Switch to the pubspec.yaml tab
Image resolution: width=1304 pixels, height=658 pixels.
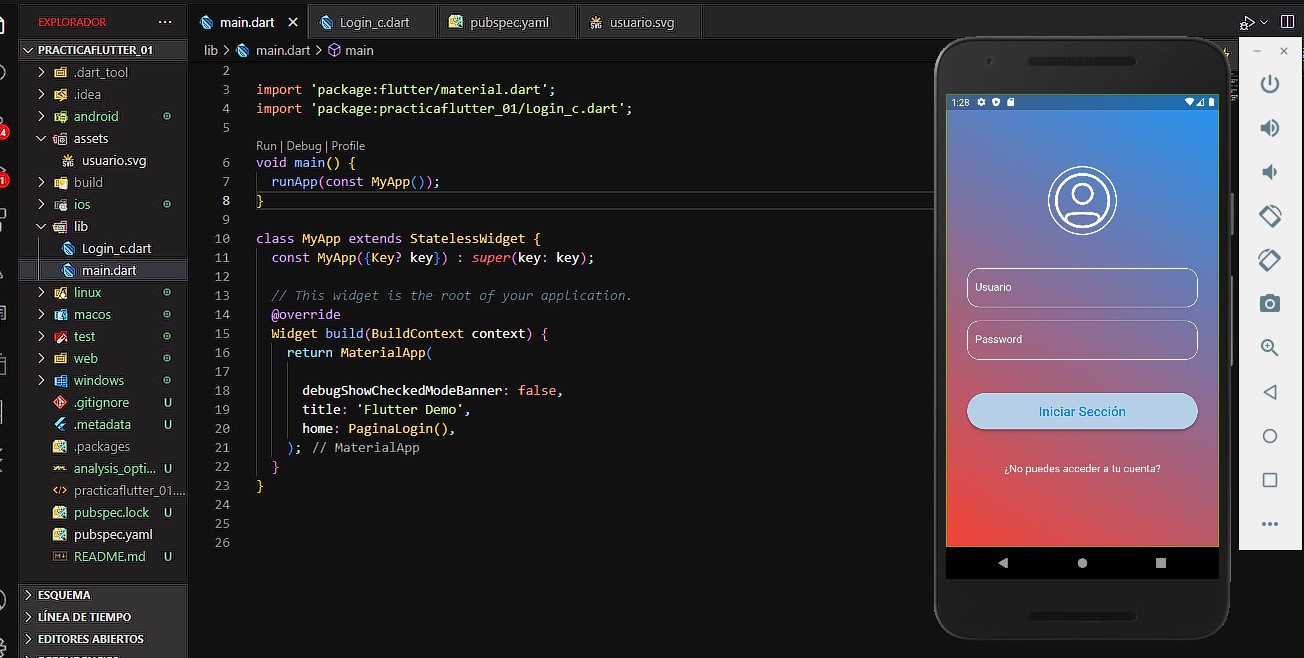coord(509,22)
